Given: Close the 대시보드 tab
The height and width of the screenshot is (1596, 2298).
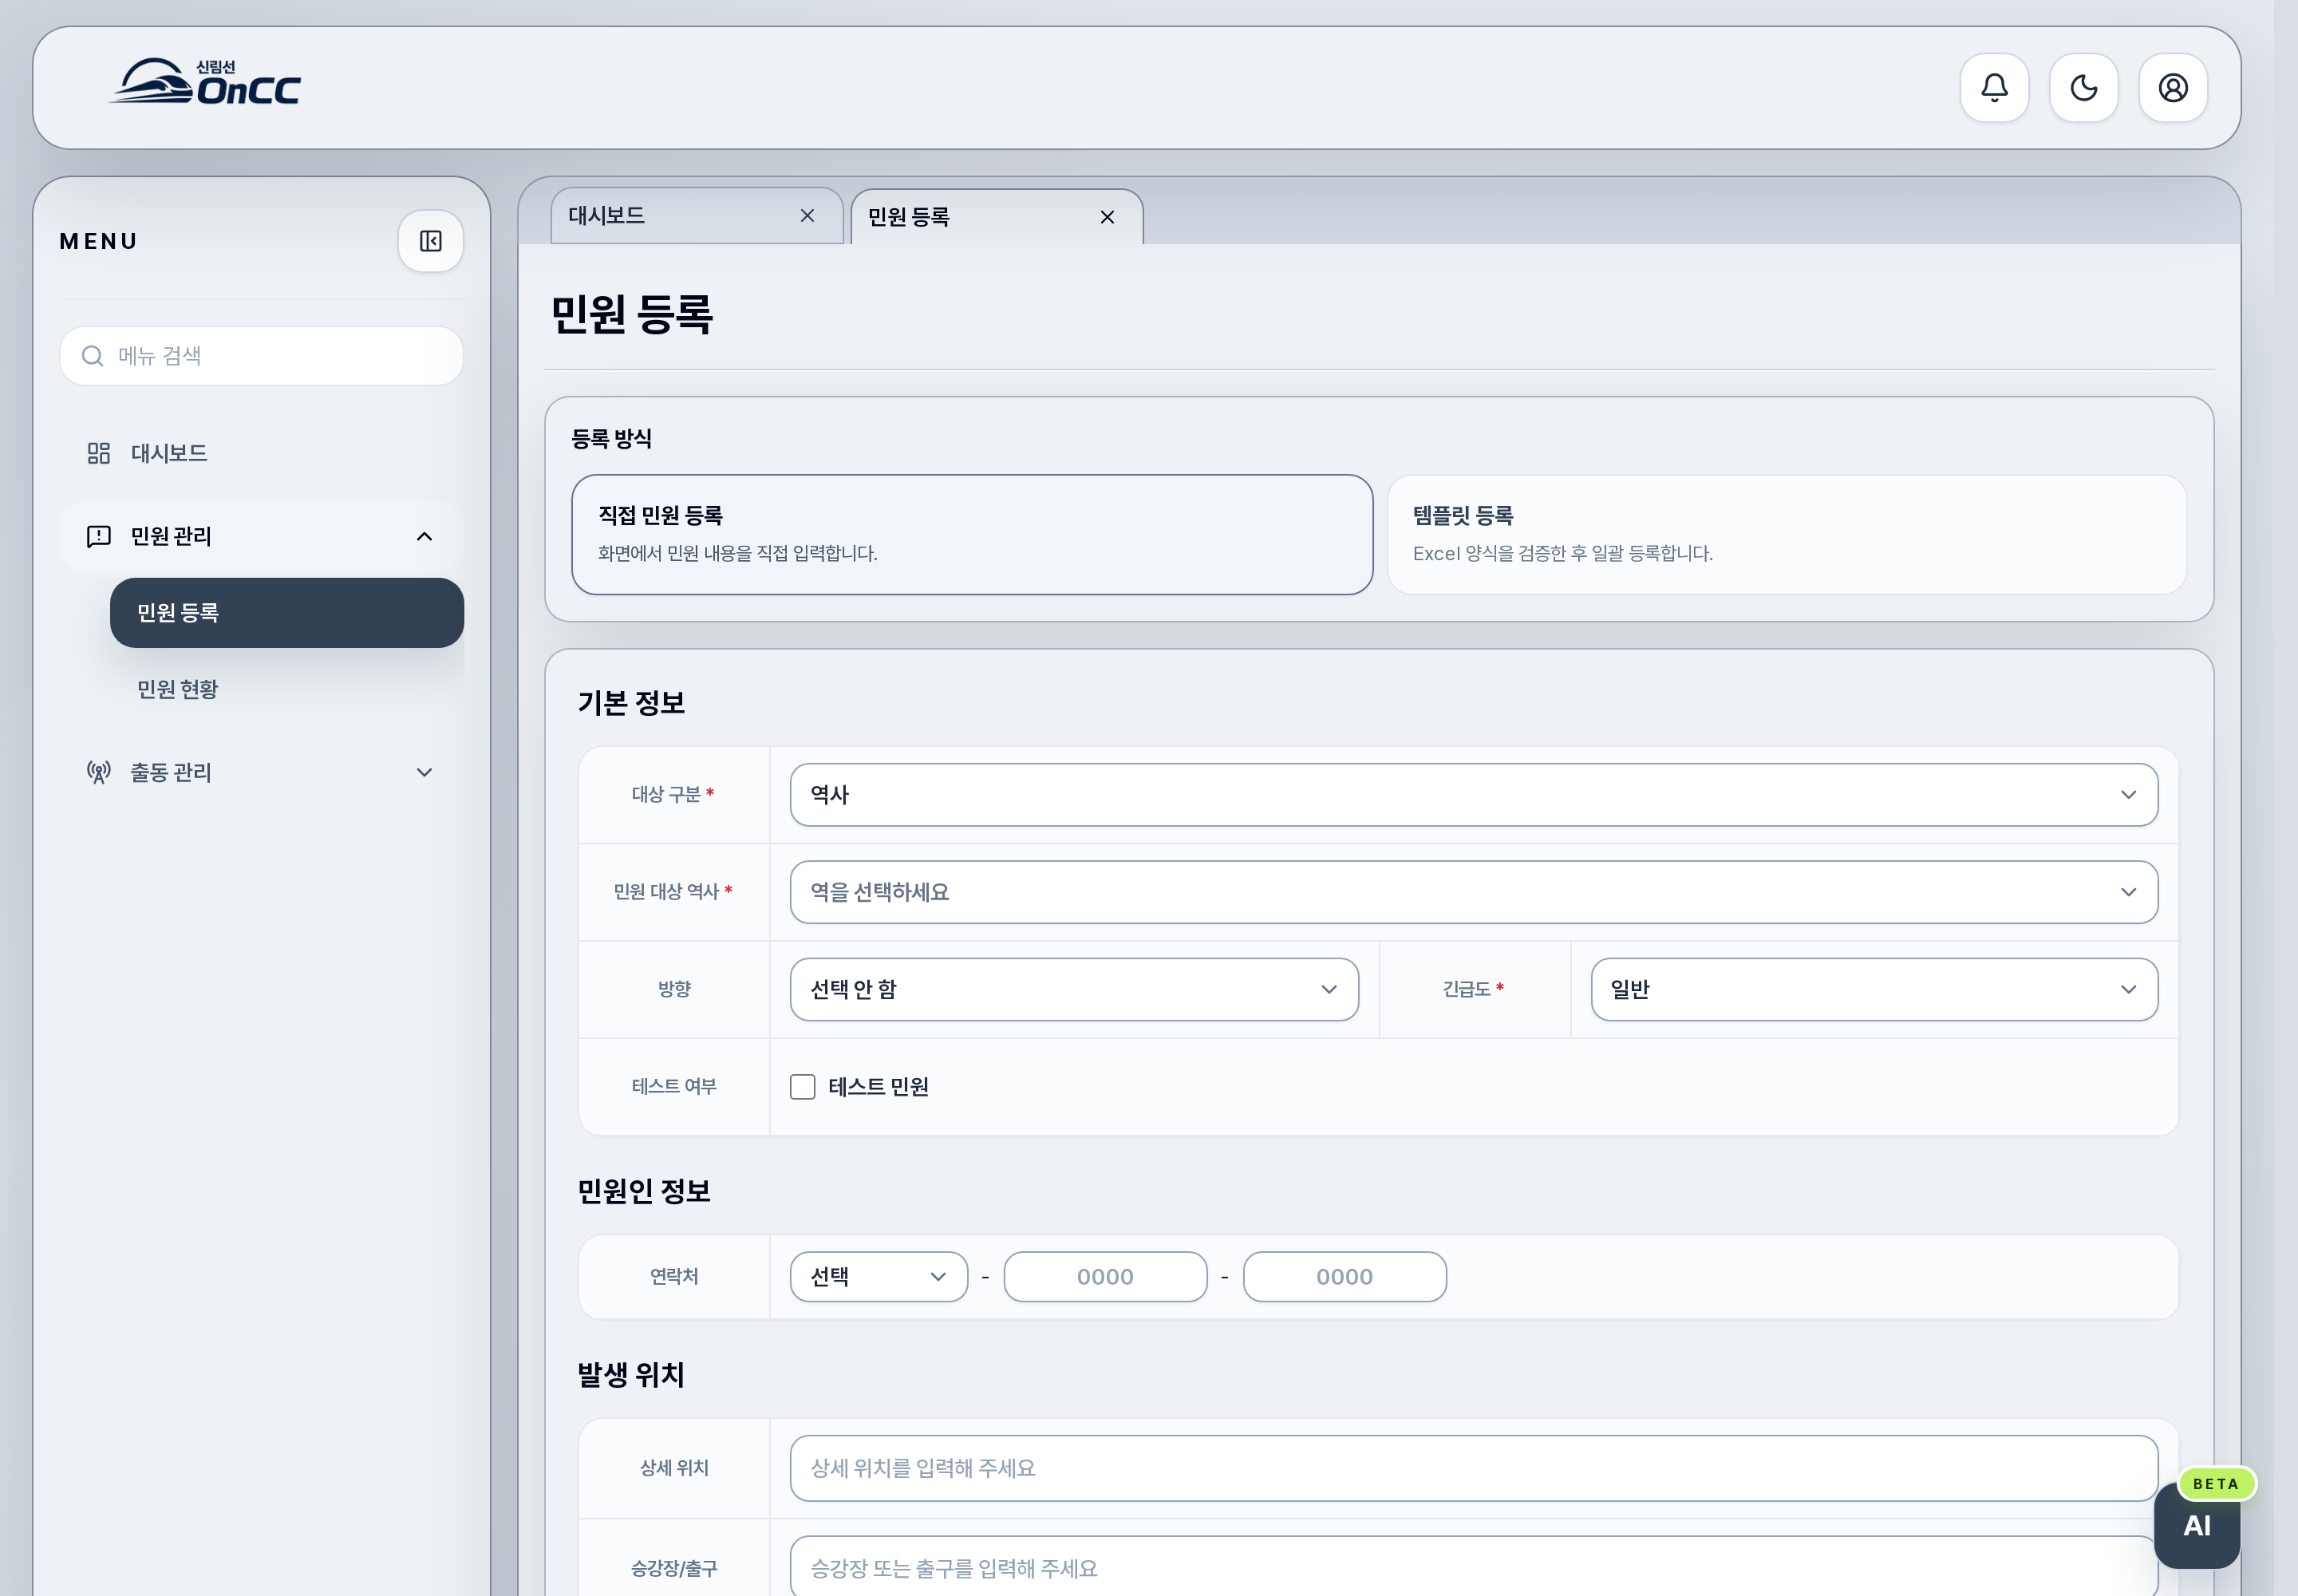Looking at the screenshot, I should tap(807, 215).
